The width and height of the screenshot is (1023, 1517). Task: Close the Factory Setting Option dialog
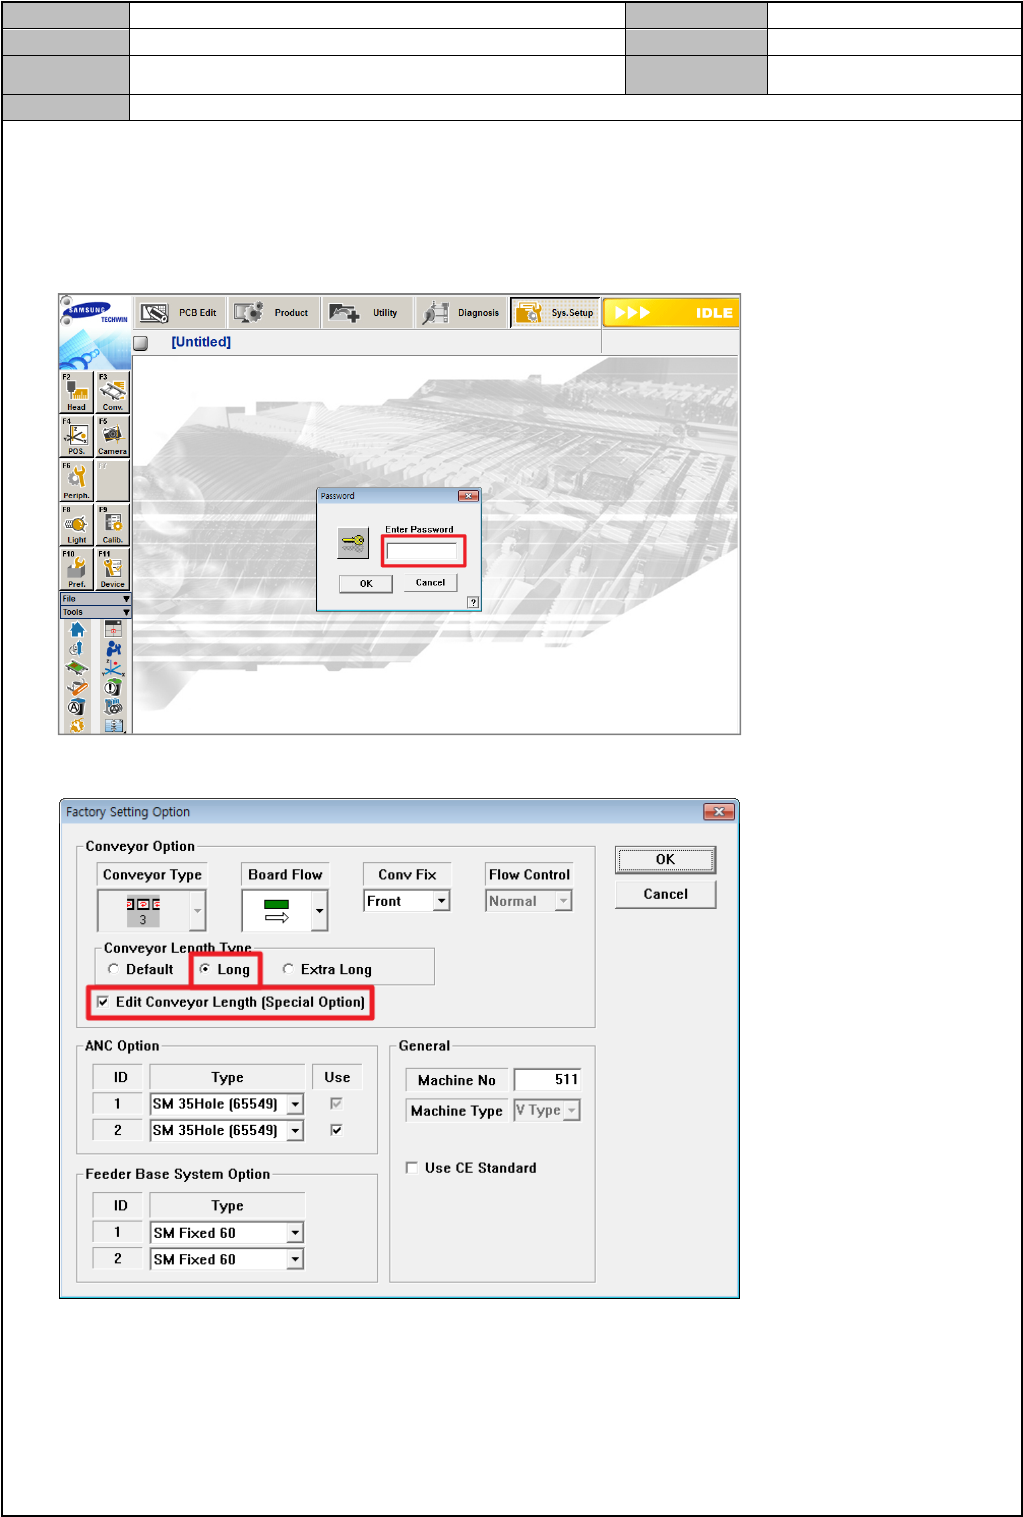[719, 812]
